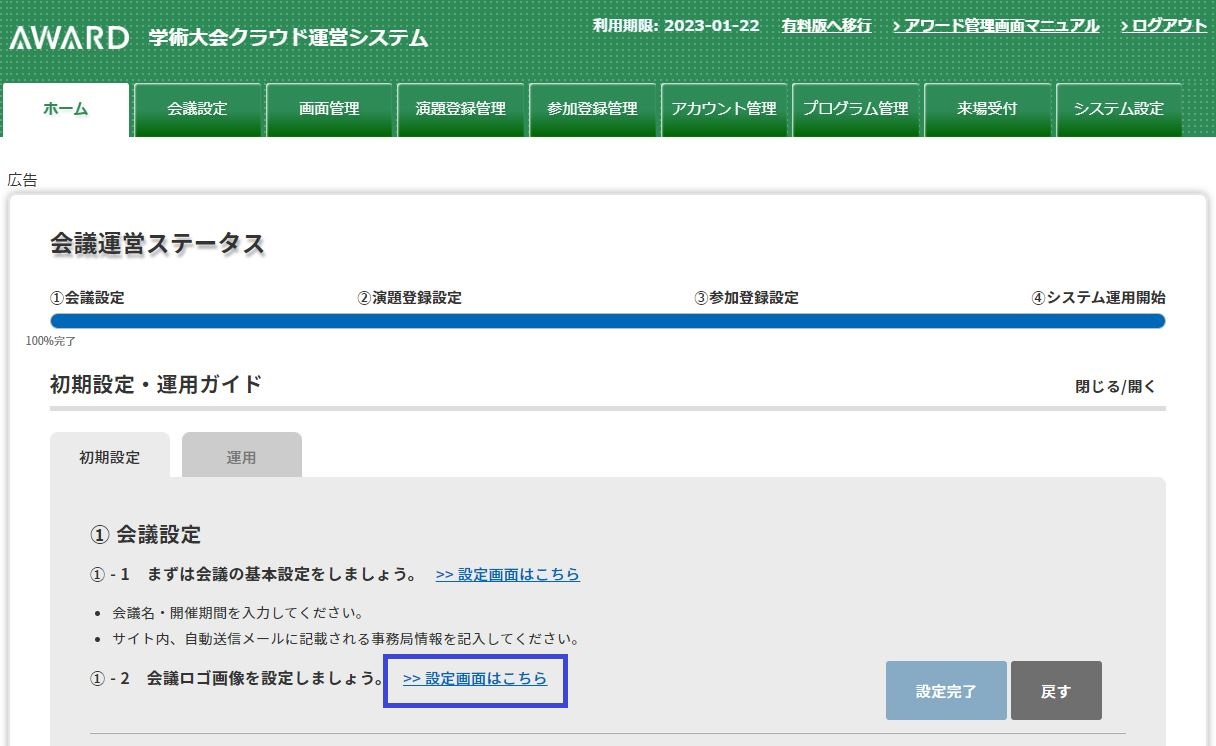The width and height of the screenshot is (1216, 746).
Task: Open アワード管理画面マニュアル link
Action: point(996,25)
